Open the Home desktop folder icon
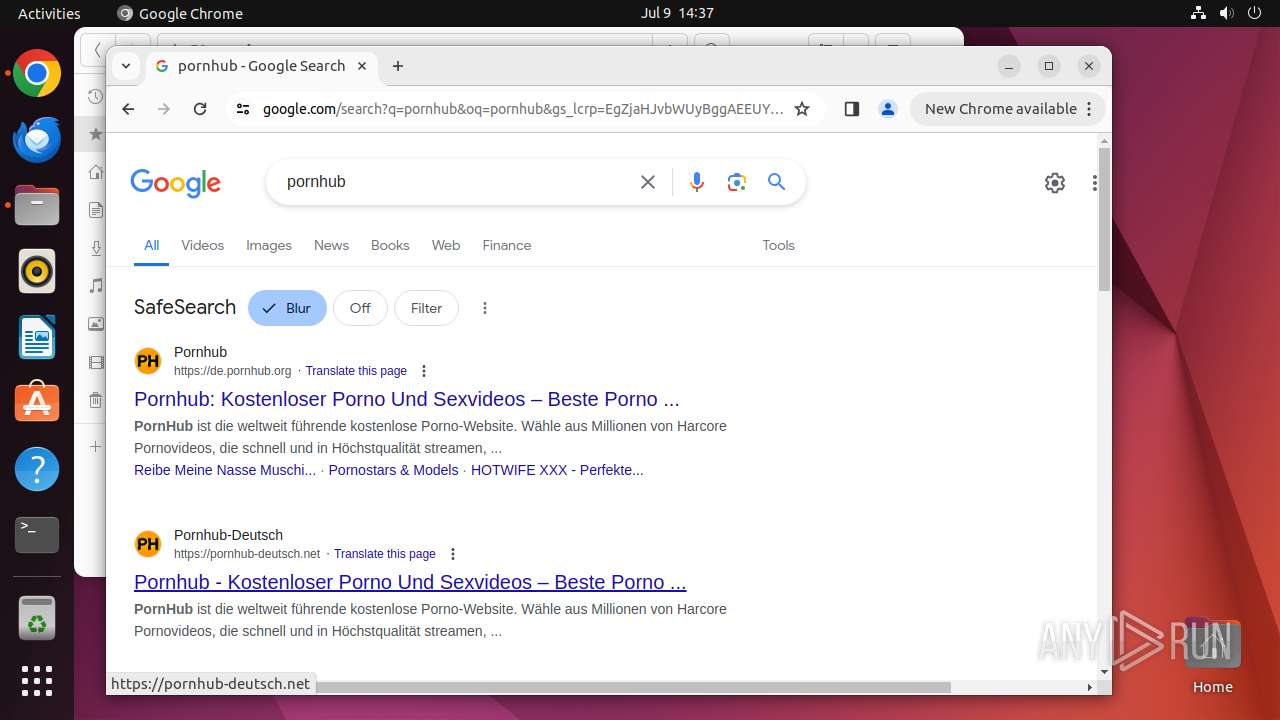Viewport: 1280px width, 720px height. (x=1212, y=657)
